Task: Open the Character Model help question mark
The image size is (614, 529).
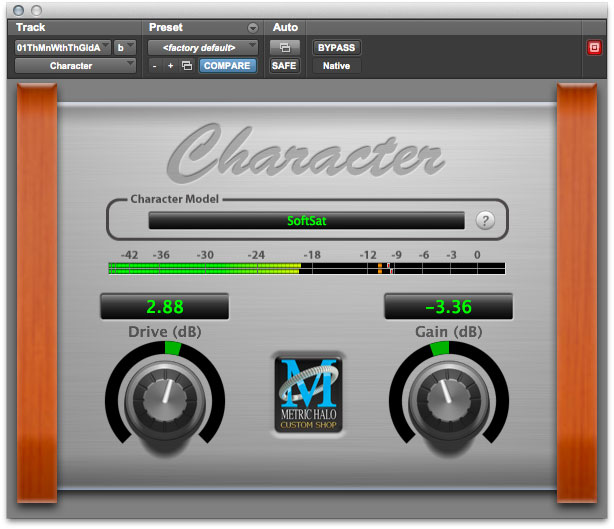Action: point(485,220)
